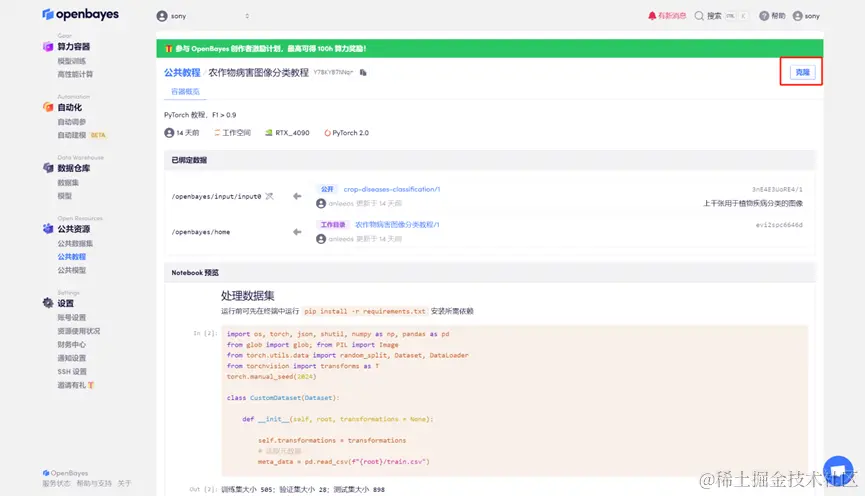This screenshot has height=496, width=865.
Task: Click the ID text evi2spc6646d
Action: [779, 225]
